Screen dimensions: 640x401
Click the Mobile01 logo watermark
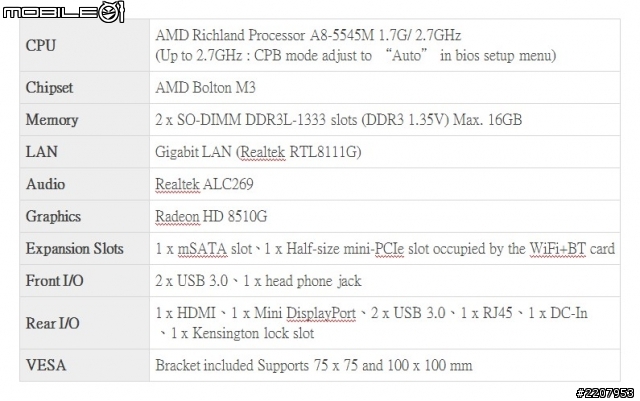coord(63,12)
